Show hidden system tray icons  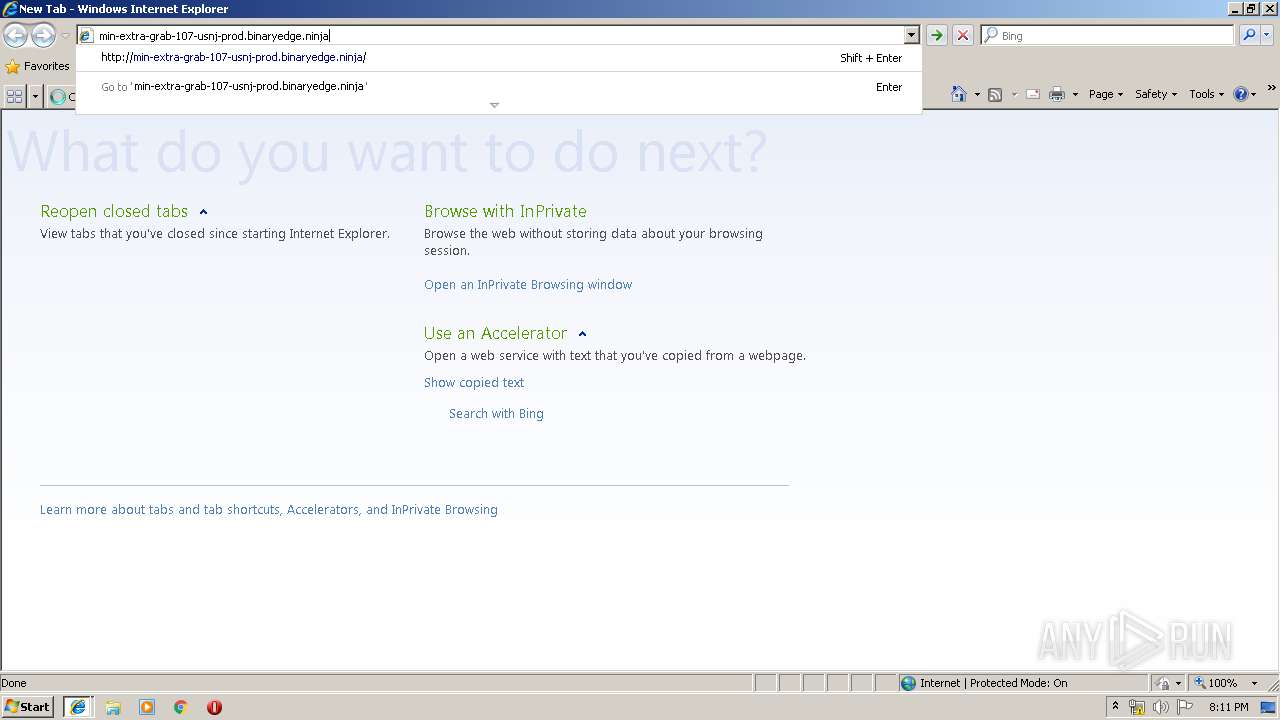tap(1115, 707)
